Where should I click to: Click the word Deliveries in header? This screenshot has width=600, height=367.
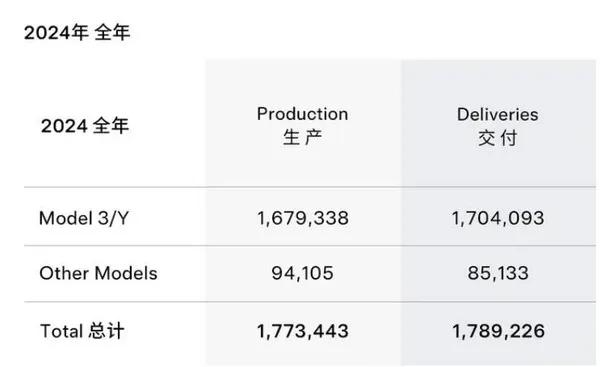tap(497, 114)
